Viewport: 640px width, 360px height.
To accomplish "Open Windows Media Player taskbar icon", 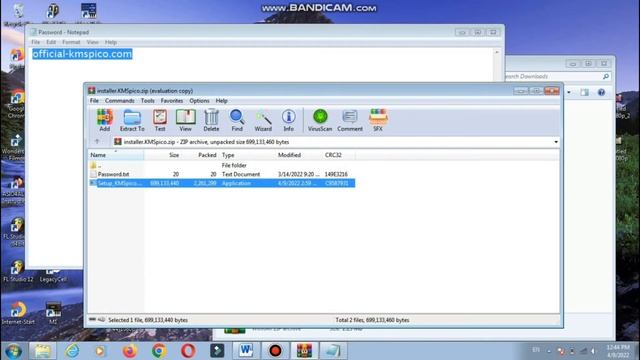I will tap(100, 351).
